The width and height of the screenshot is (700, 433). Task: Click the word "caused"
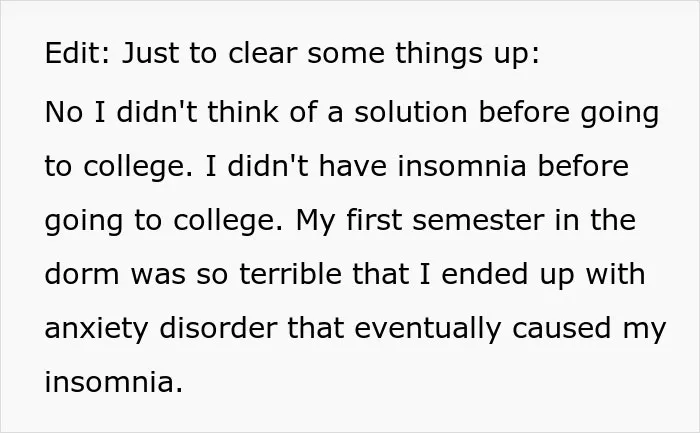click(x=561, y=328)
